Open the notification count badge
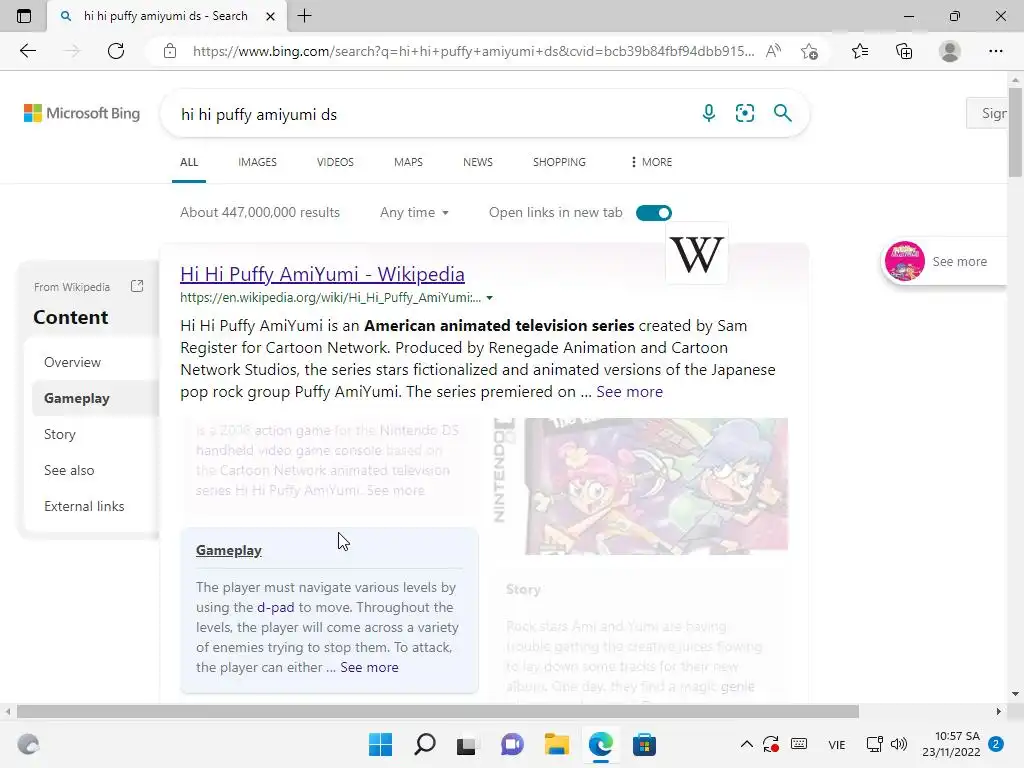Viewport: 1024px width, 768px height. 996,744
